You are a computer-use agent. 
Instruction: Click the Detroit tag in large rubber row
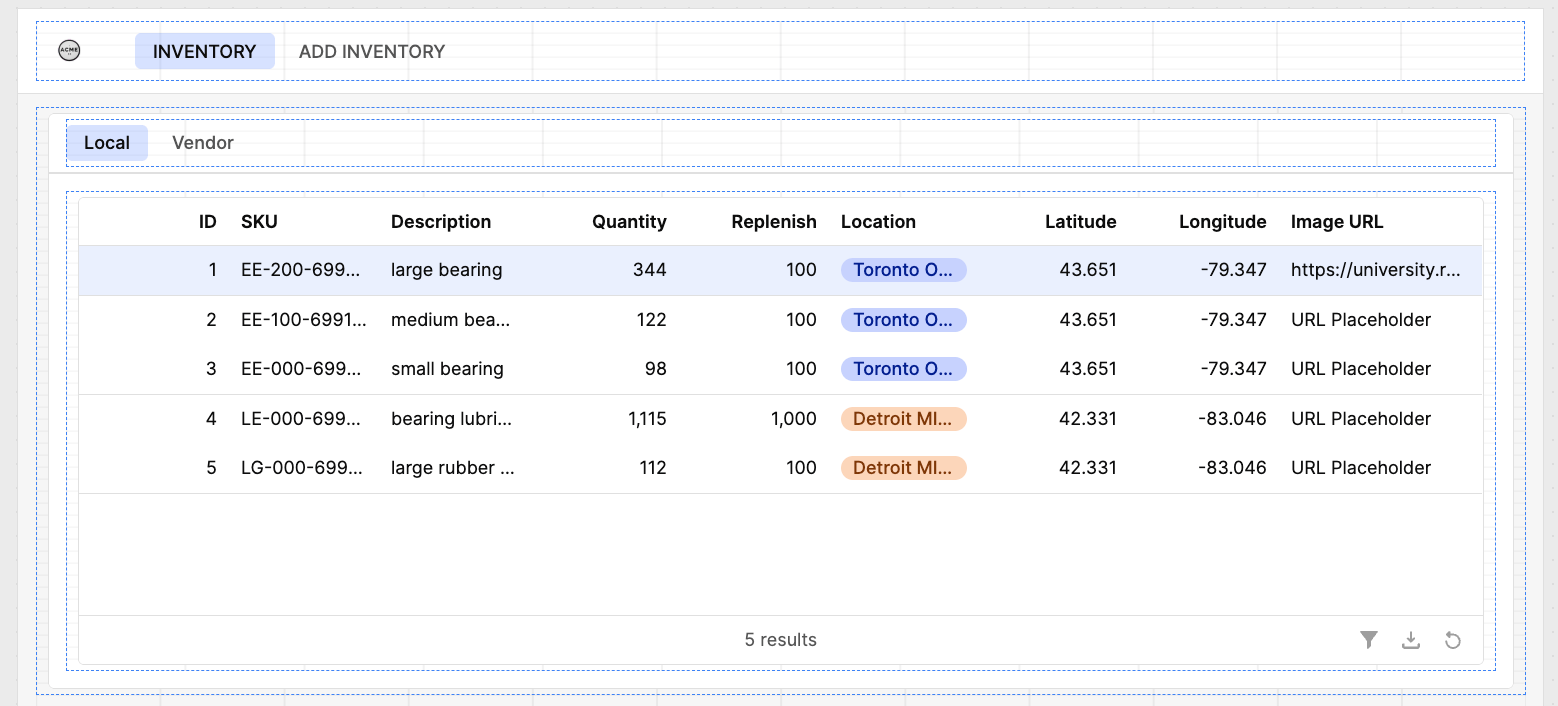pos(904,468)
